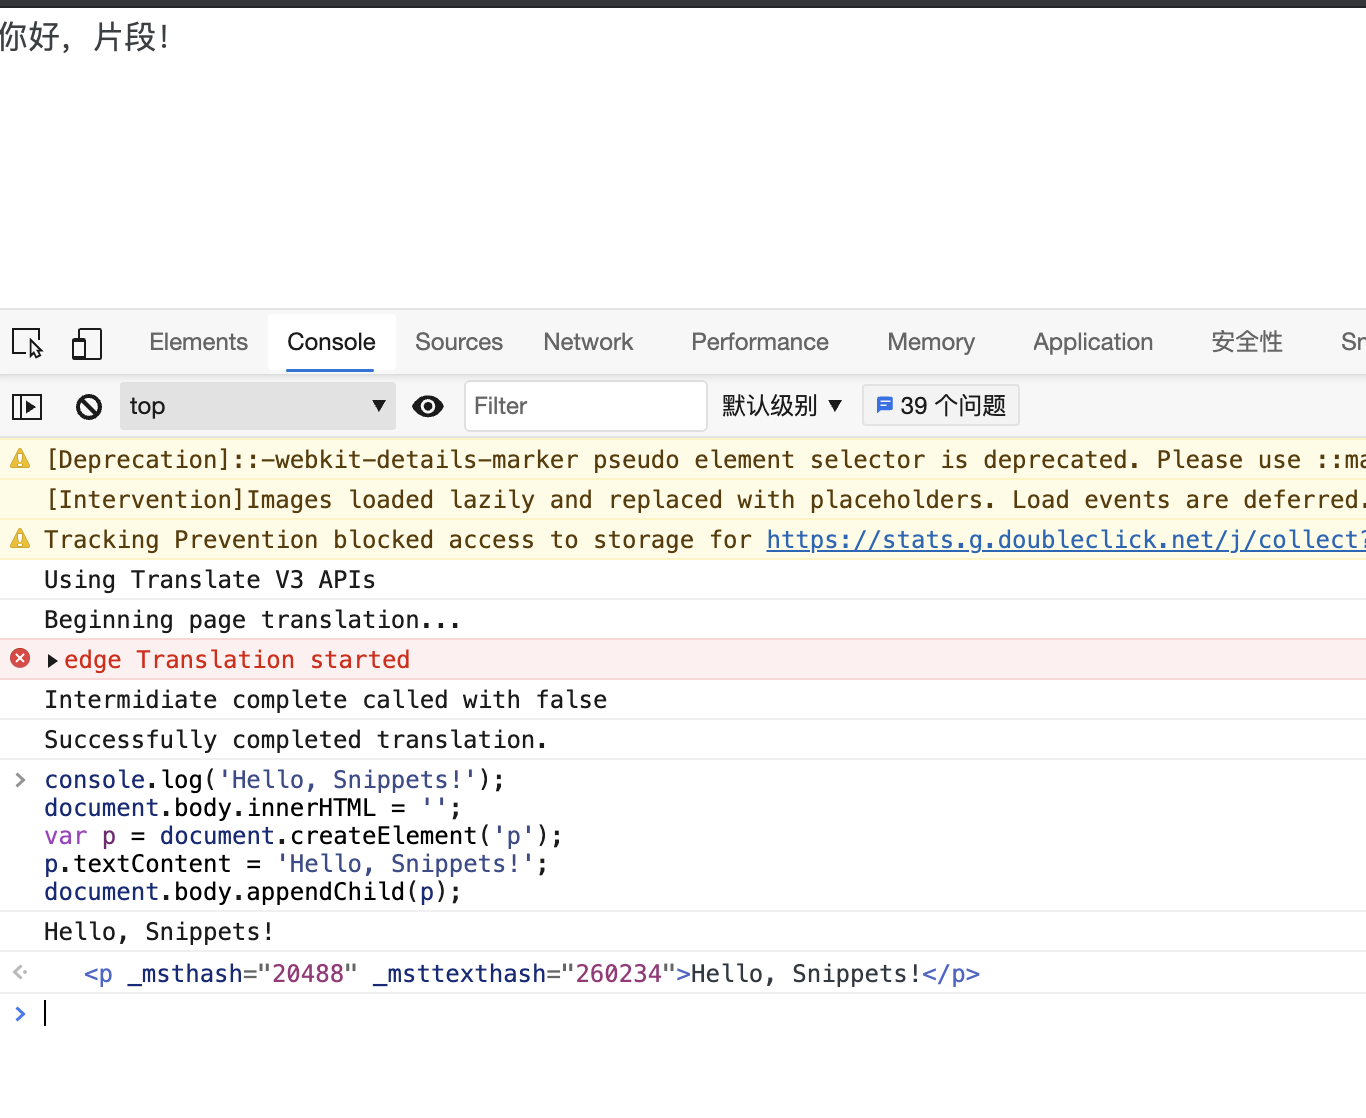The image size is (1366, 1118).
Task: Open the top JavaScript context dropdown
Action: pos(257,406)
